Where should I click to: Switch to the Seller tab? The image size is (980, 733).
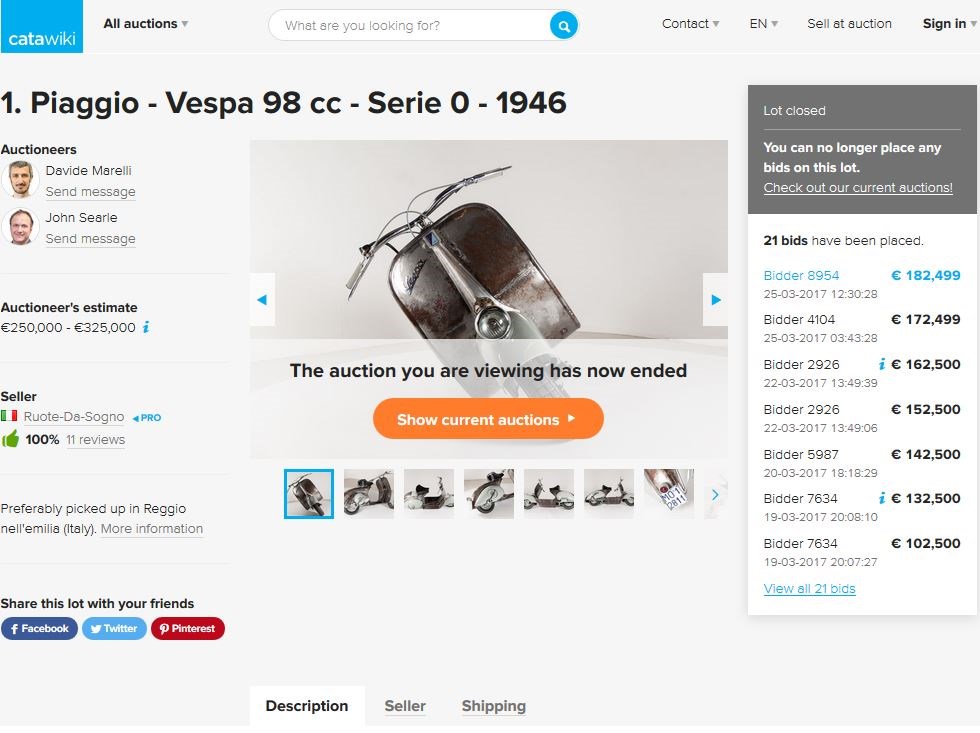tap(405, 706)
